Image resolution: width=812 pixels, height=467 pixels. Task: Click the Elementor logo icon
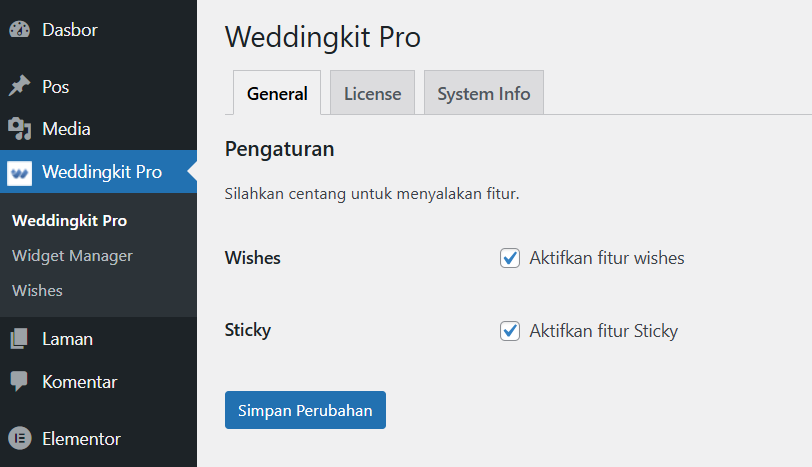(x=20, y=439)
